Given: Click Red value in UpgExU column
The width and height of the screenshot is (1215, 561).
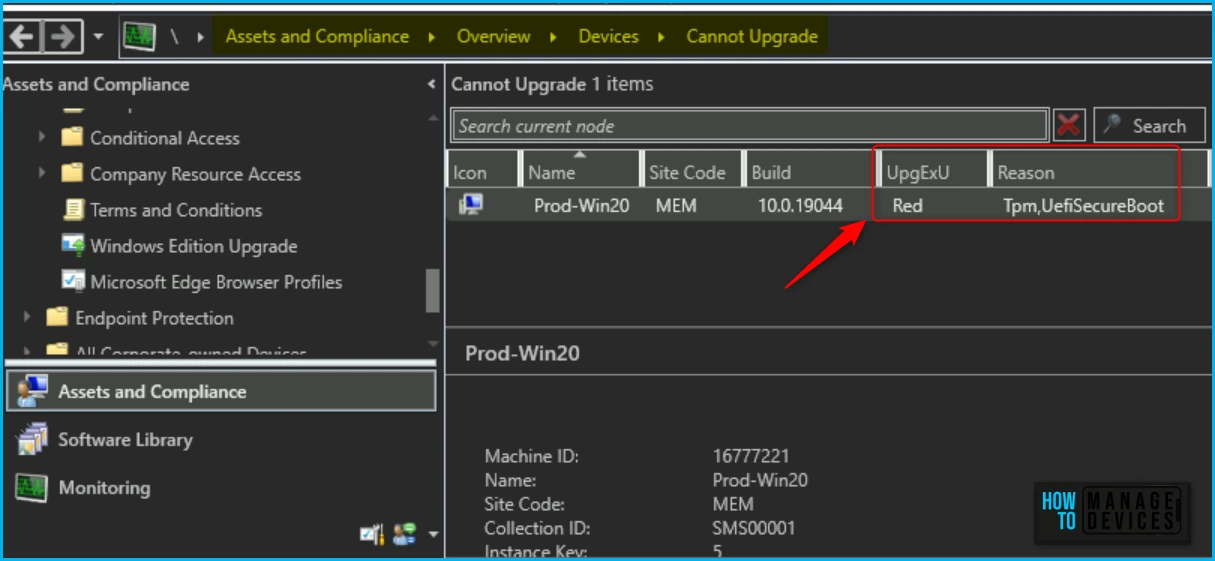Looking at the screenshot, I should (x=907, y=206).
